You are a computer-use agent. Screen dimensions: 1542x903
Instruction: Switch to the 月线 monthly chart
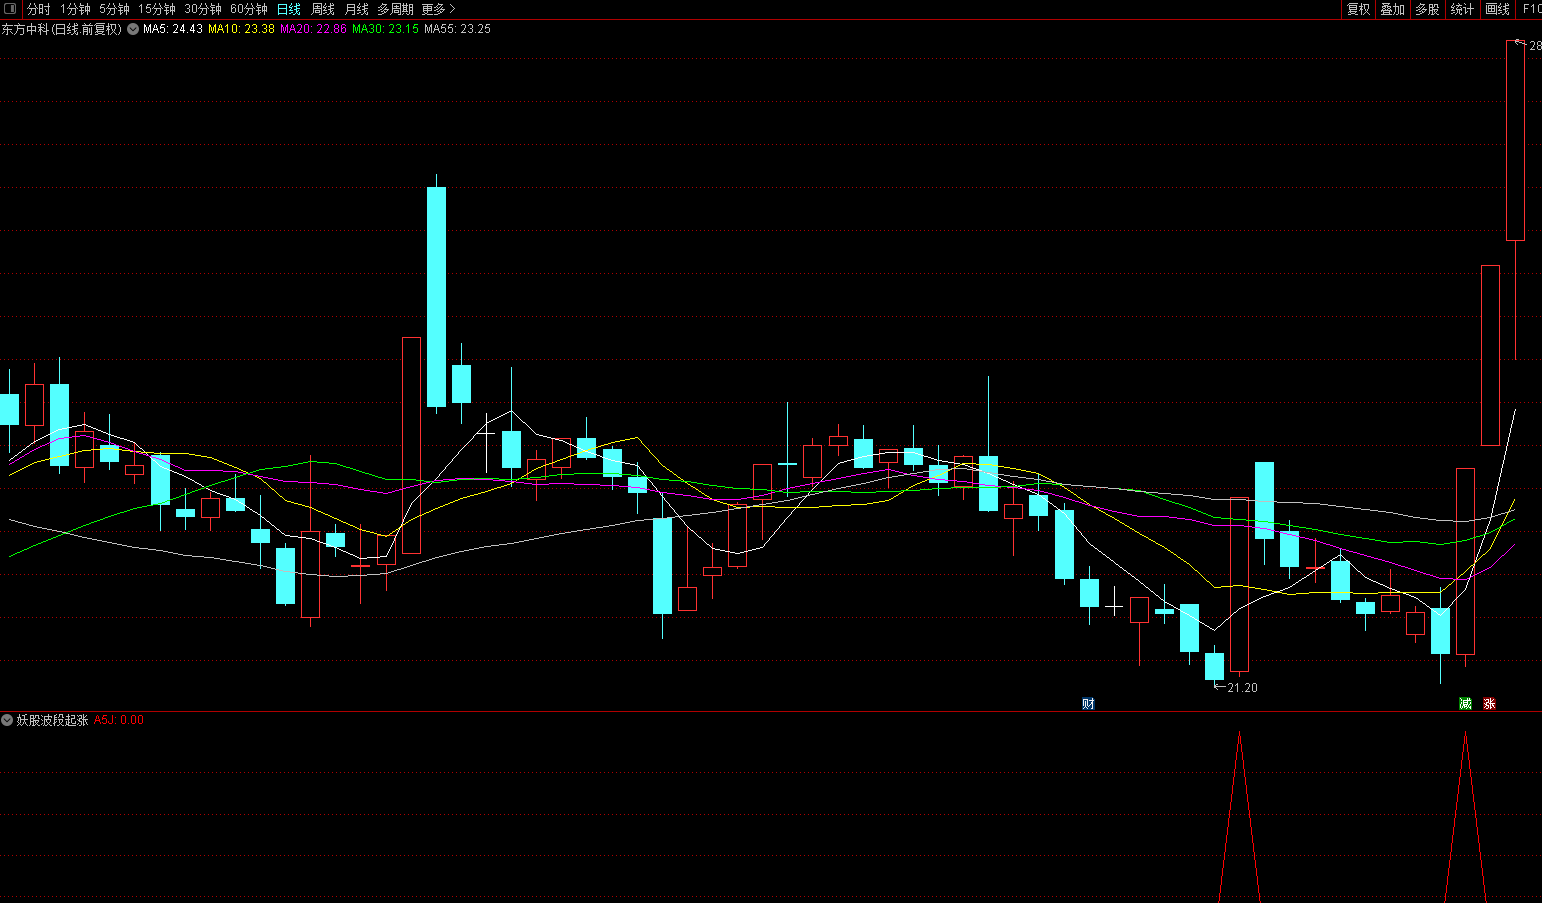pyautogui.click(x=357, y=9)
